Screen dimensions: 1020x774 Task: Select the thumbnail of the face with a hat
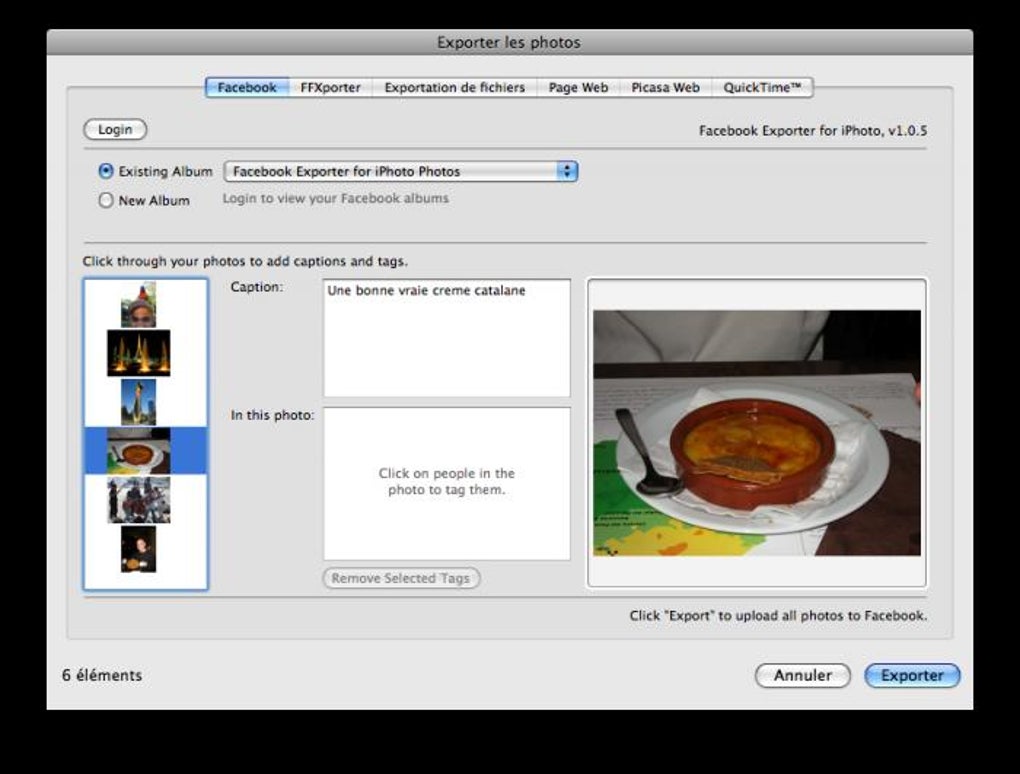click(139, 304)
